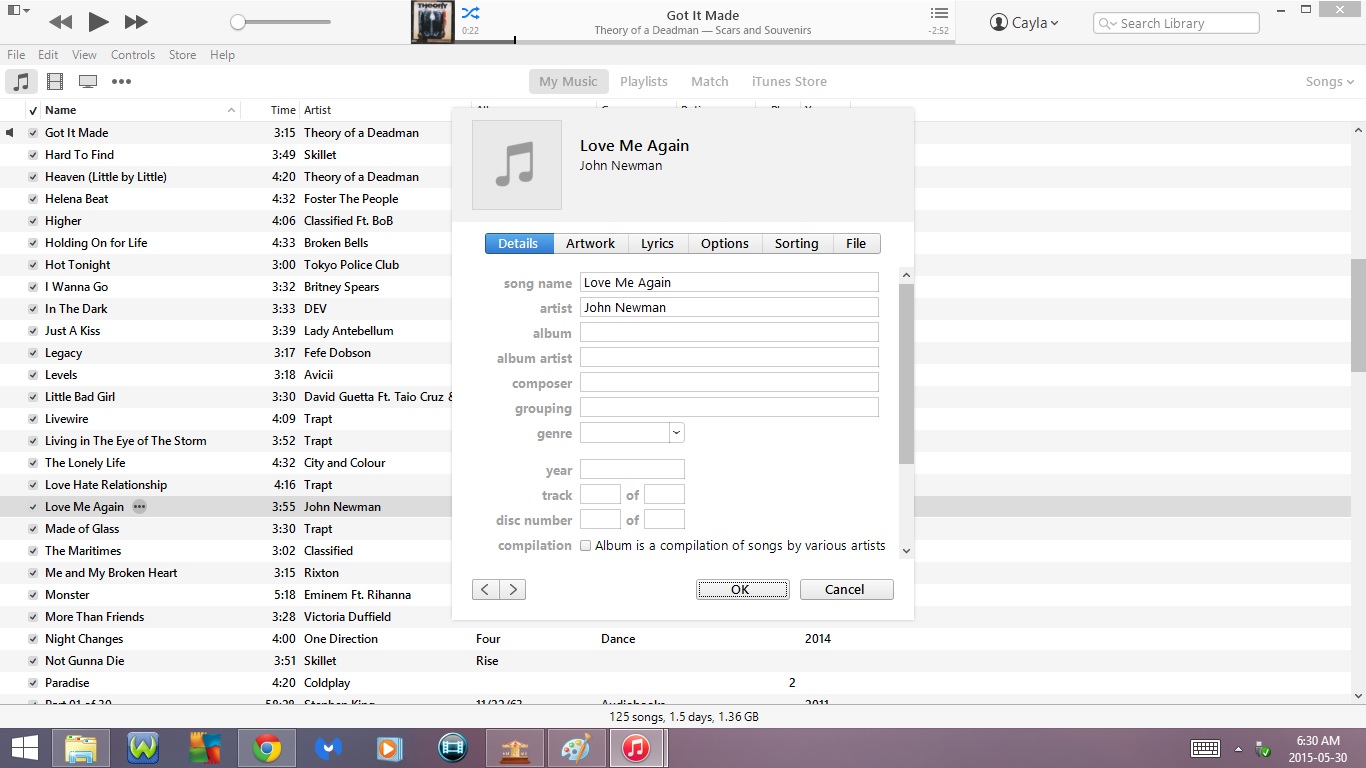Select the Music library note icon
The width and height of the screenshot is (1366, 768).
pos(21,82)
